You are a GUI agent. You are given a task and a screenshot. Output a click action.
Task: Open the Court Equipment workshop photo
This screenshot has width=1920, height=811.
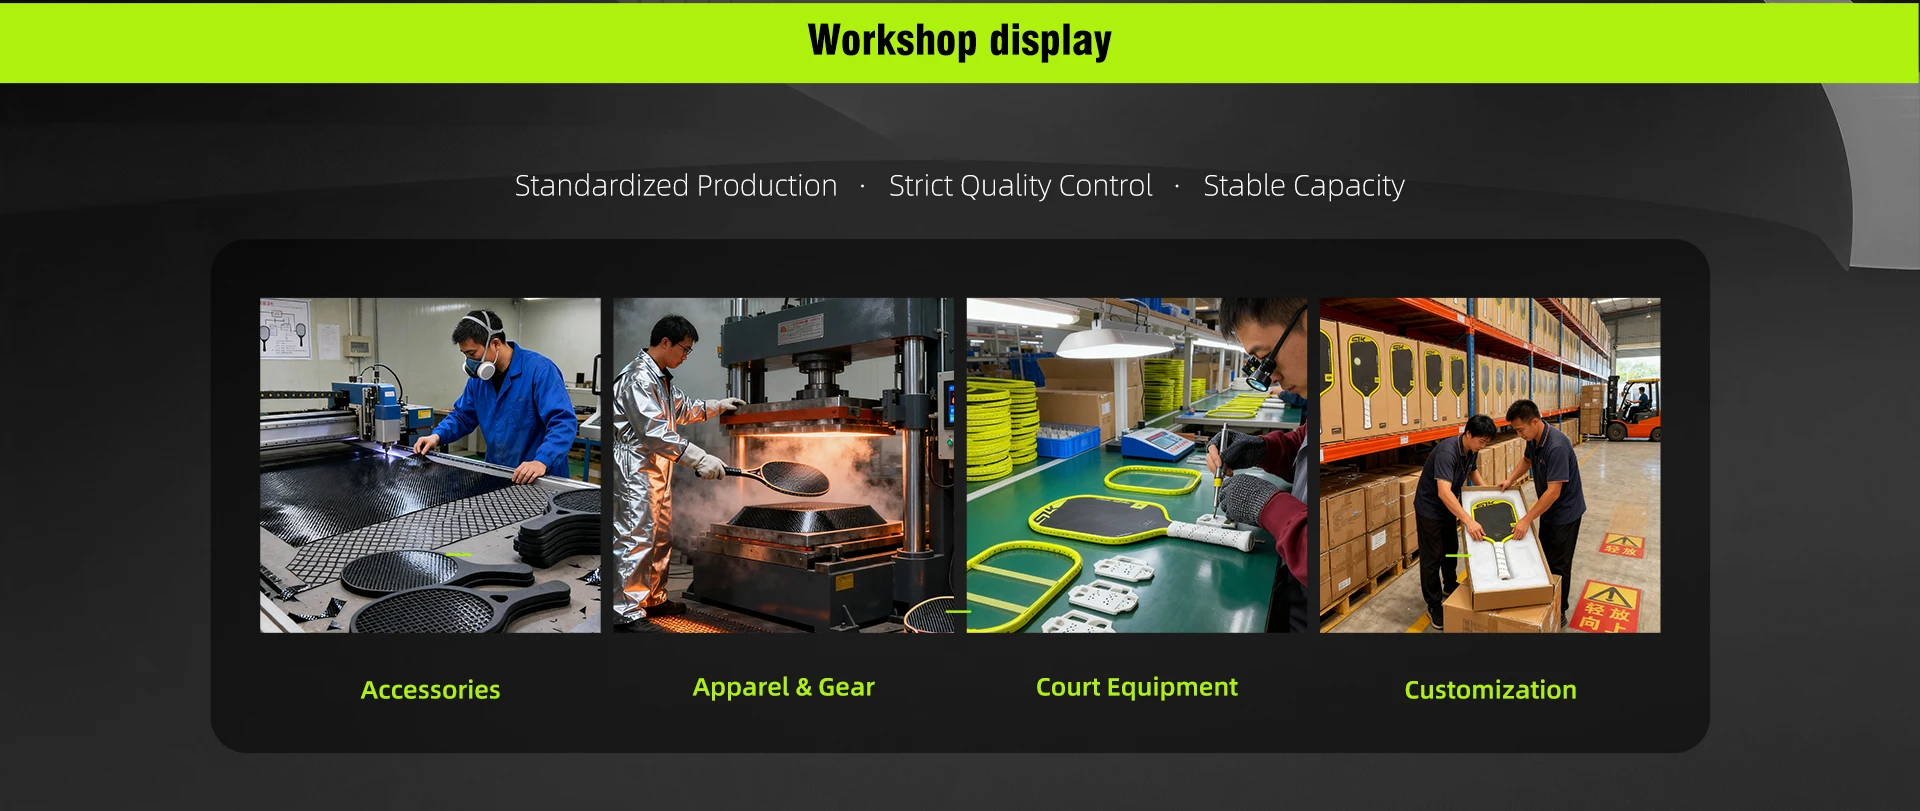[x=1137, y=465]
